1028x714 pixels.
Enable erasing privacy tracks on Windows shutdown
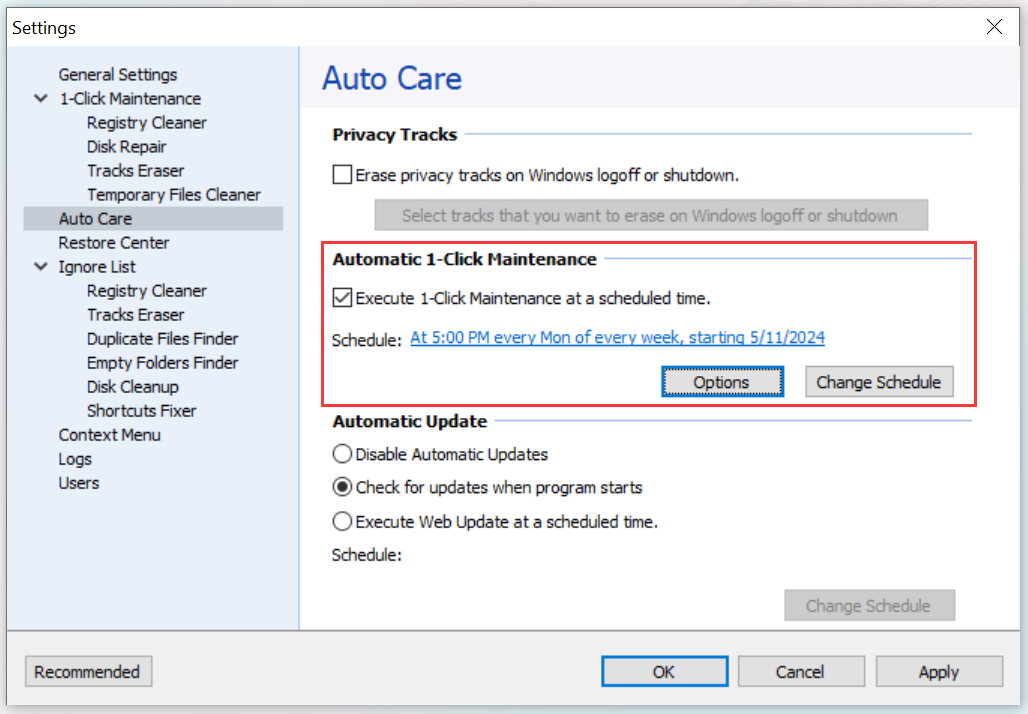point(341,174)
